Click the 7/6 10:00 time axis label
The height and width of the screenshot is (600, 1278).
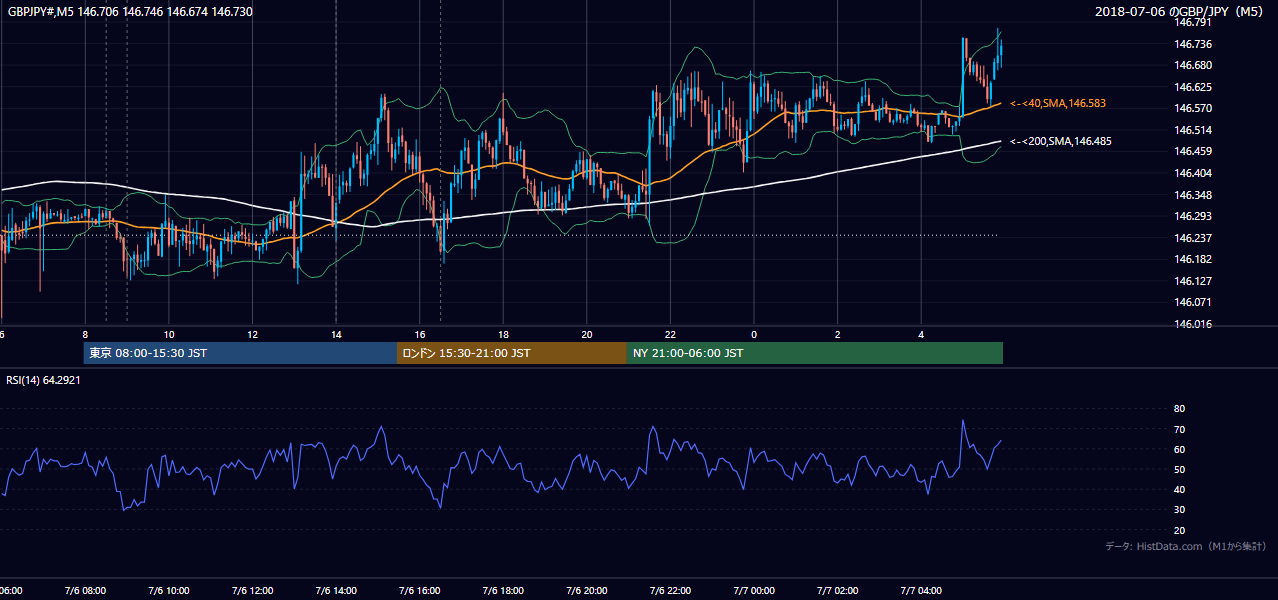tap(168, 590)
